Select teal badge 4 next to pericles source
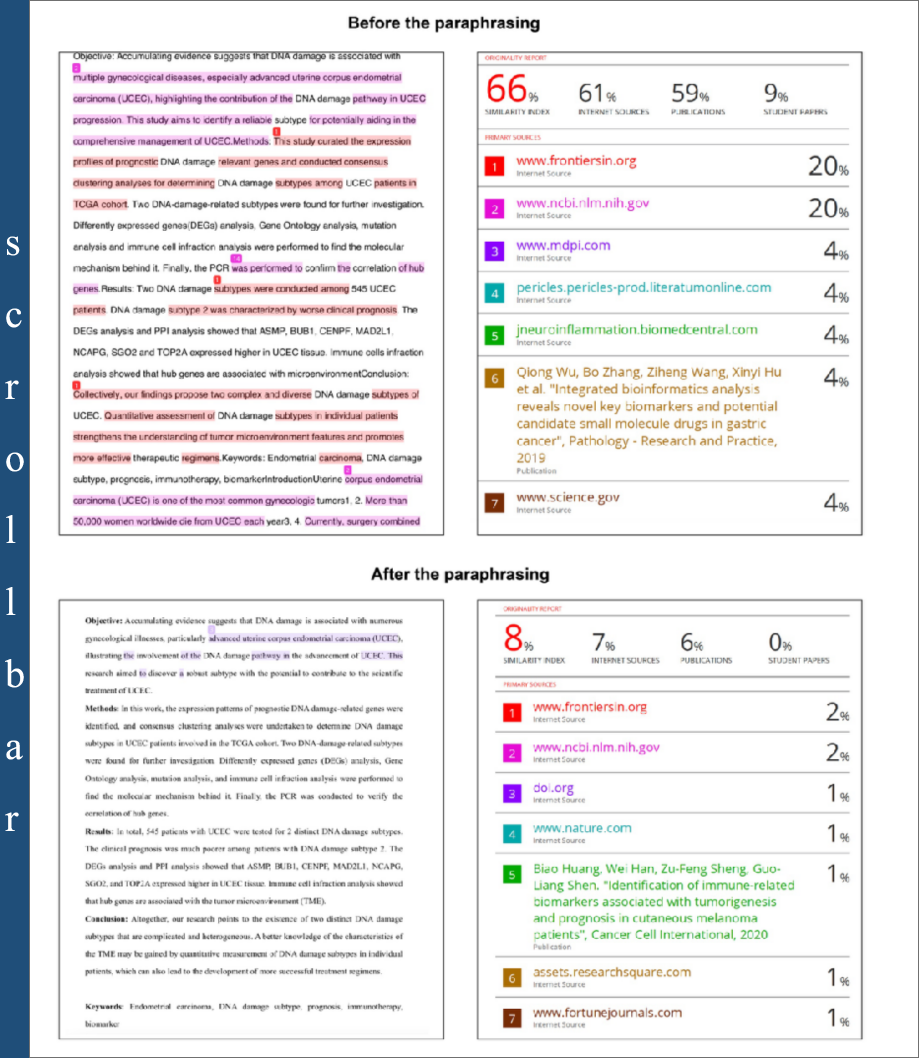This screenshot has height=1058, width=919. pos(495,293)
